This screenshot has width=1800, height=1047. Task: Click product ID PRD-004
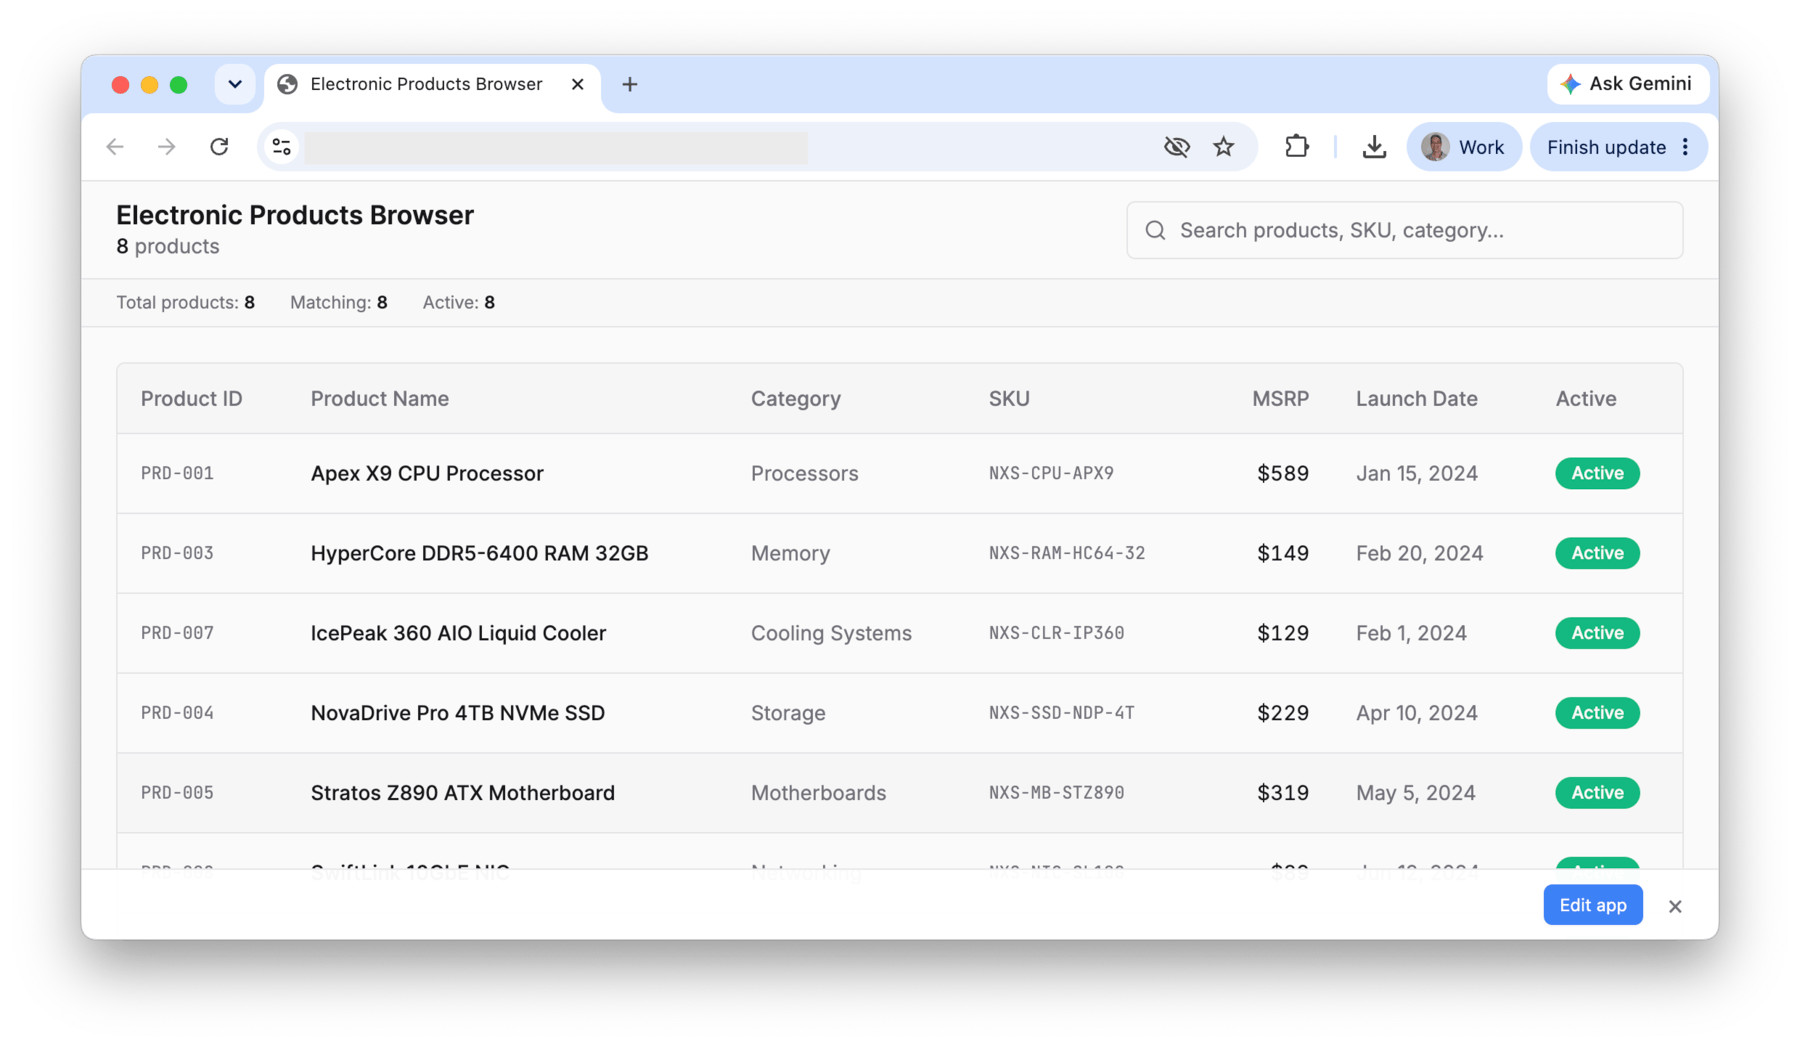pyautogui.click(x=177, y=713)
